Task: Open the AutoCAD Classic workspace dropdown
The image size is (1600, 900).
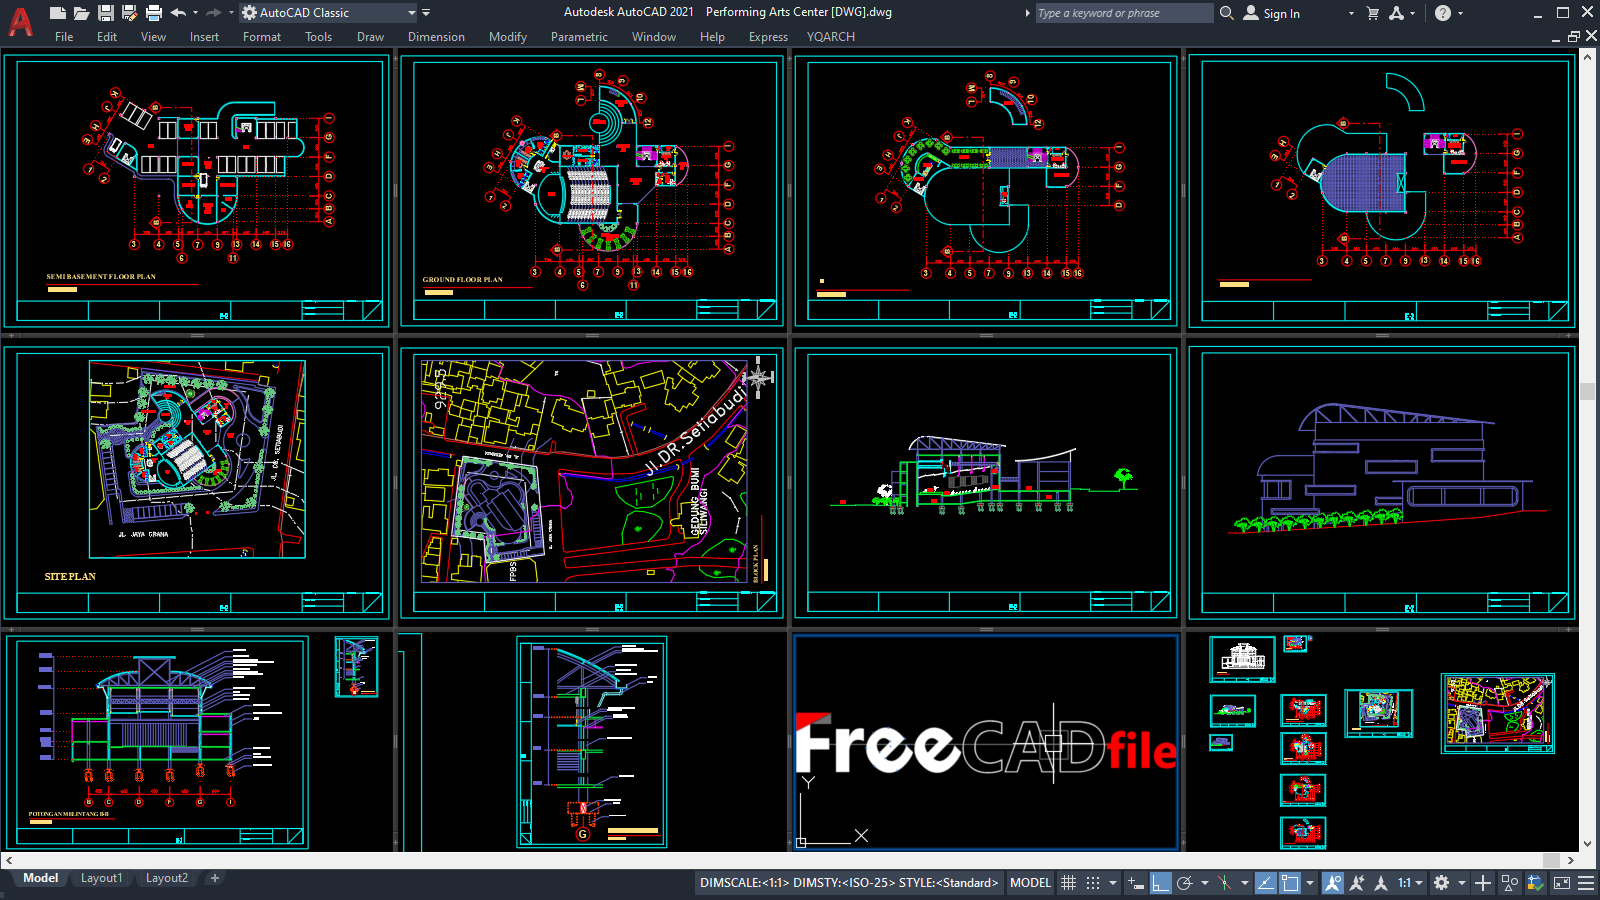Action: click(x=413, y=13)
